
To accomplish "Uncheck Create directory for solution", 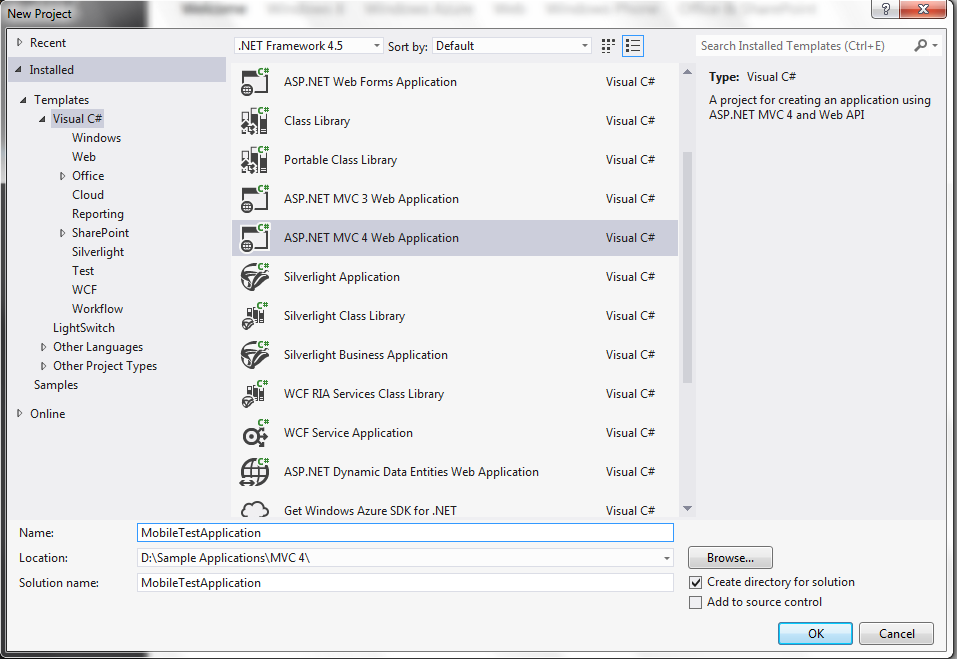I will [x=694, y=582].
